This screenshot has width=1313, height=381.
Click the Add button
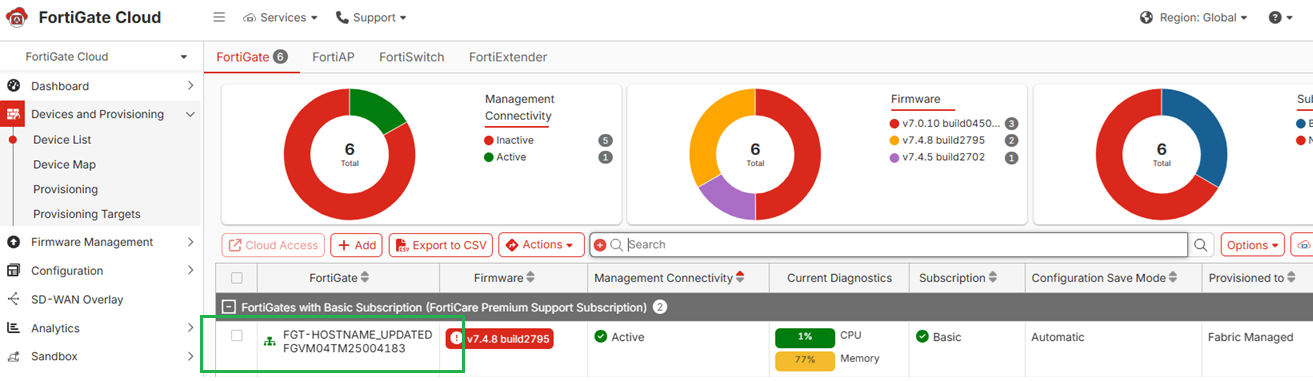tap(356, 245)
